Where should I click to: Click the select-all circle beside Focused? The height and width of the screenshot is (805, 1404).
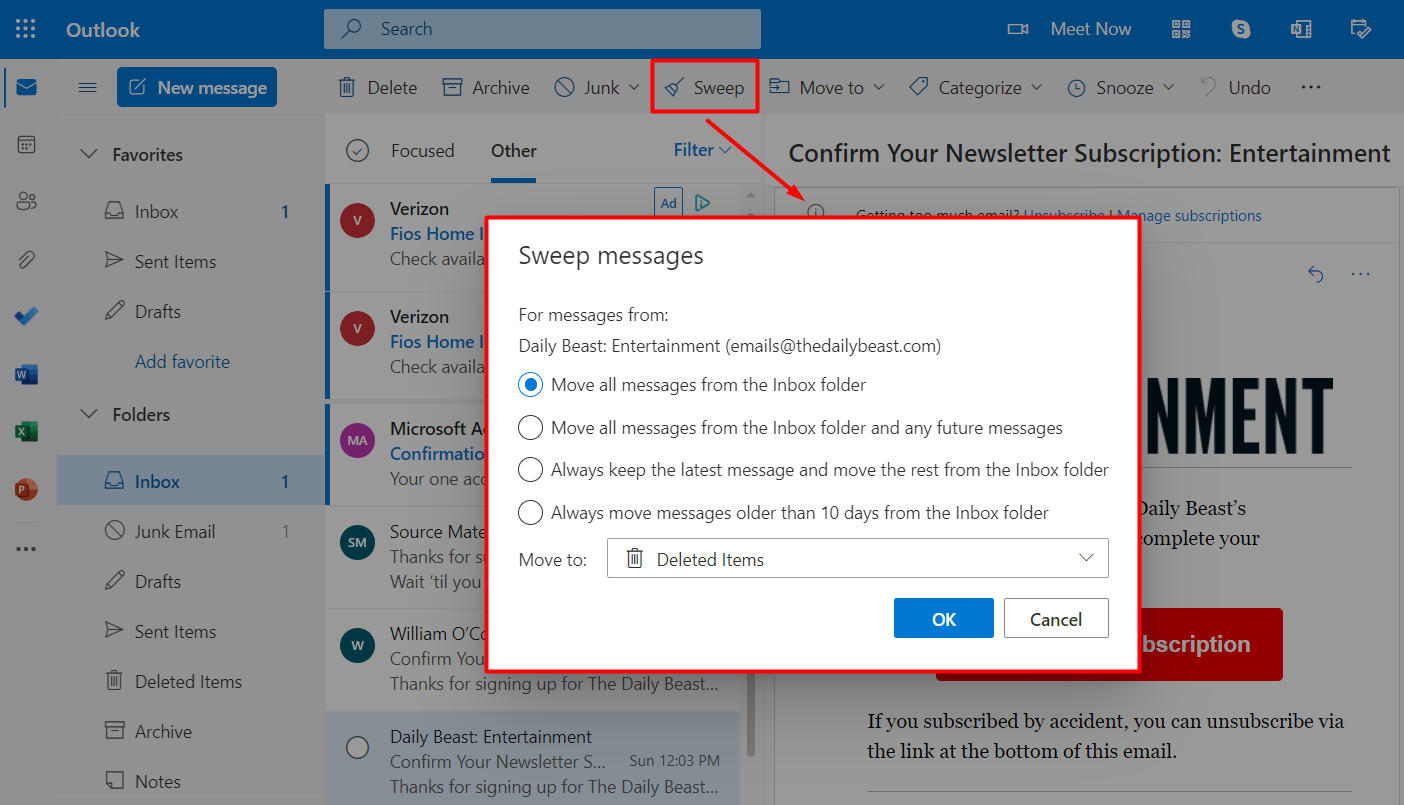tap(357, 151)
